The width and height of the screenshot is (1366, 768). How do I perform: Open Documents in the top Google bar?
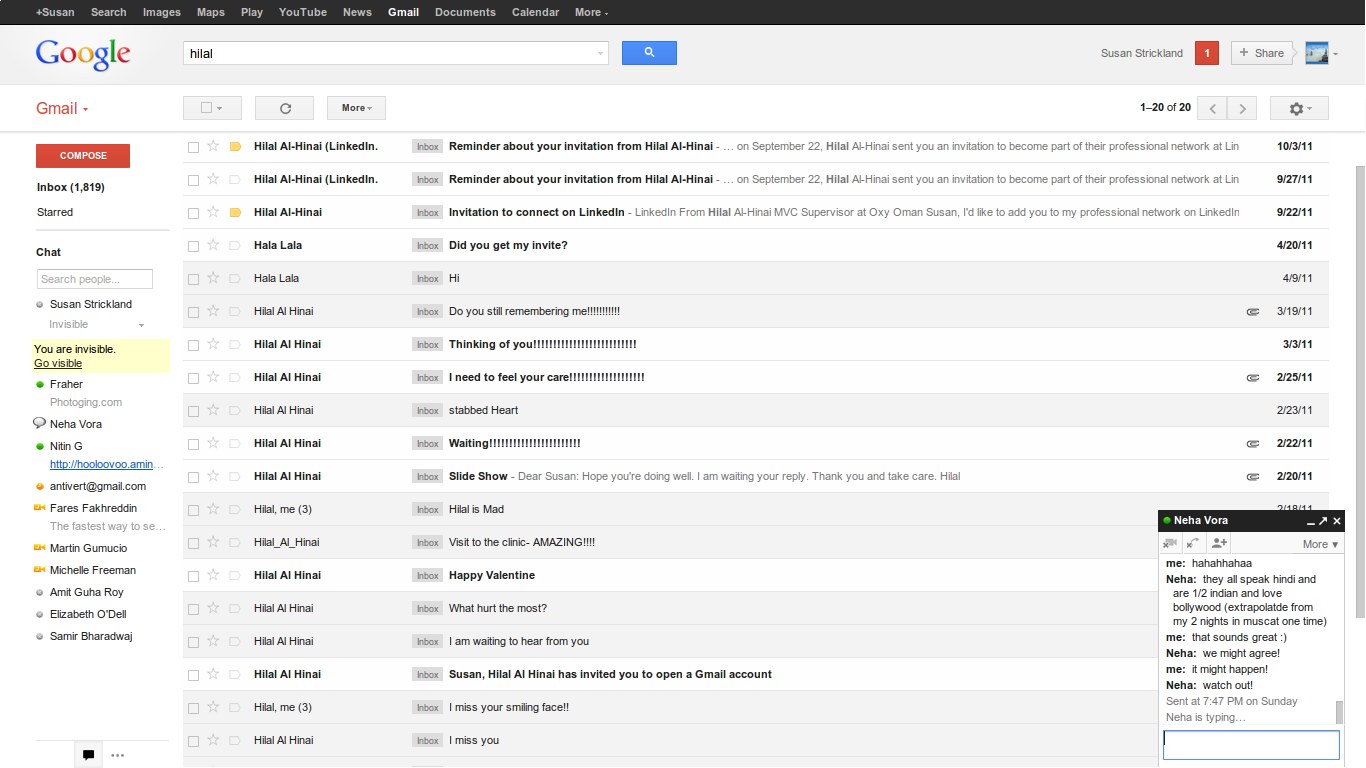pos(465,12)
